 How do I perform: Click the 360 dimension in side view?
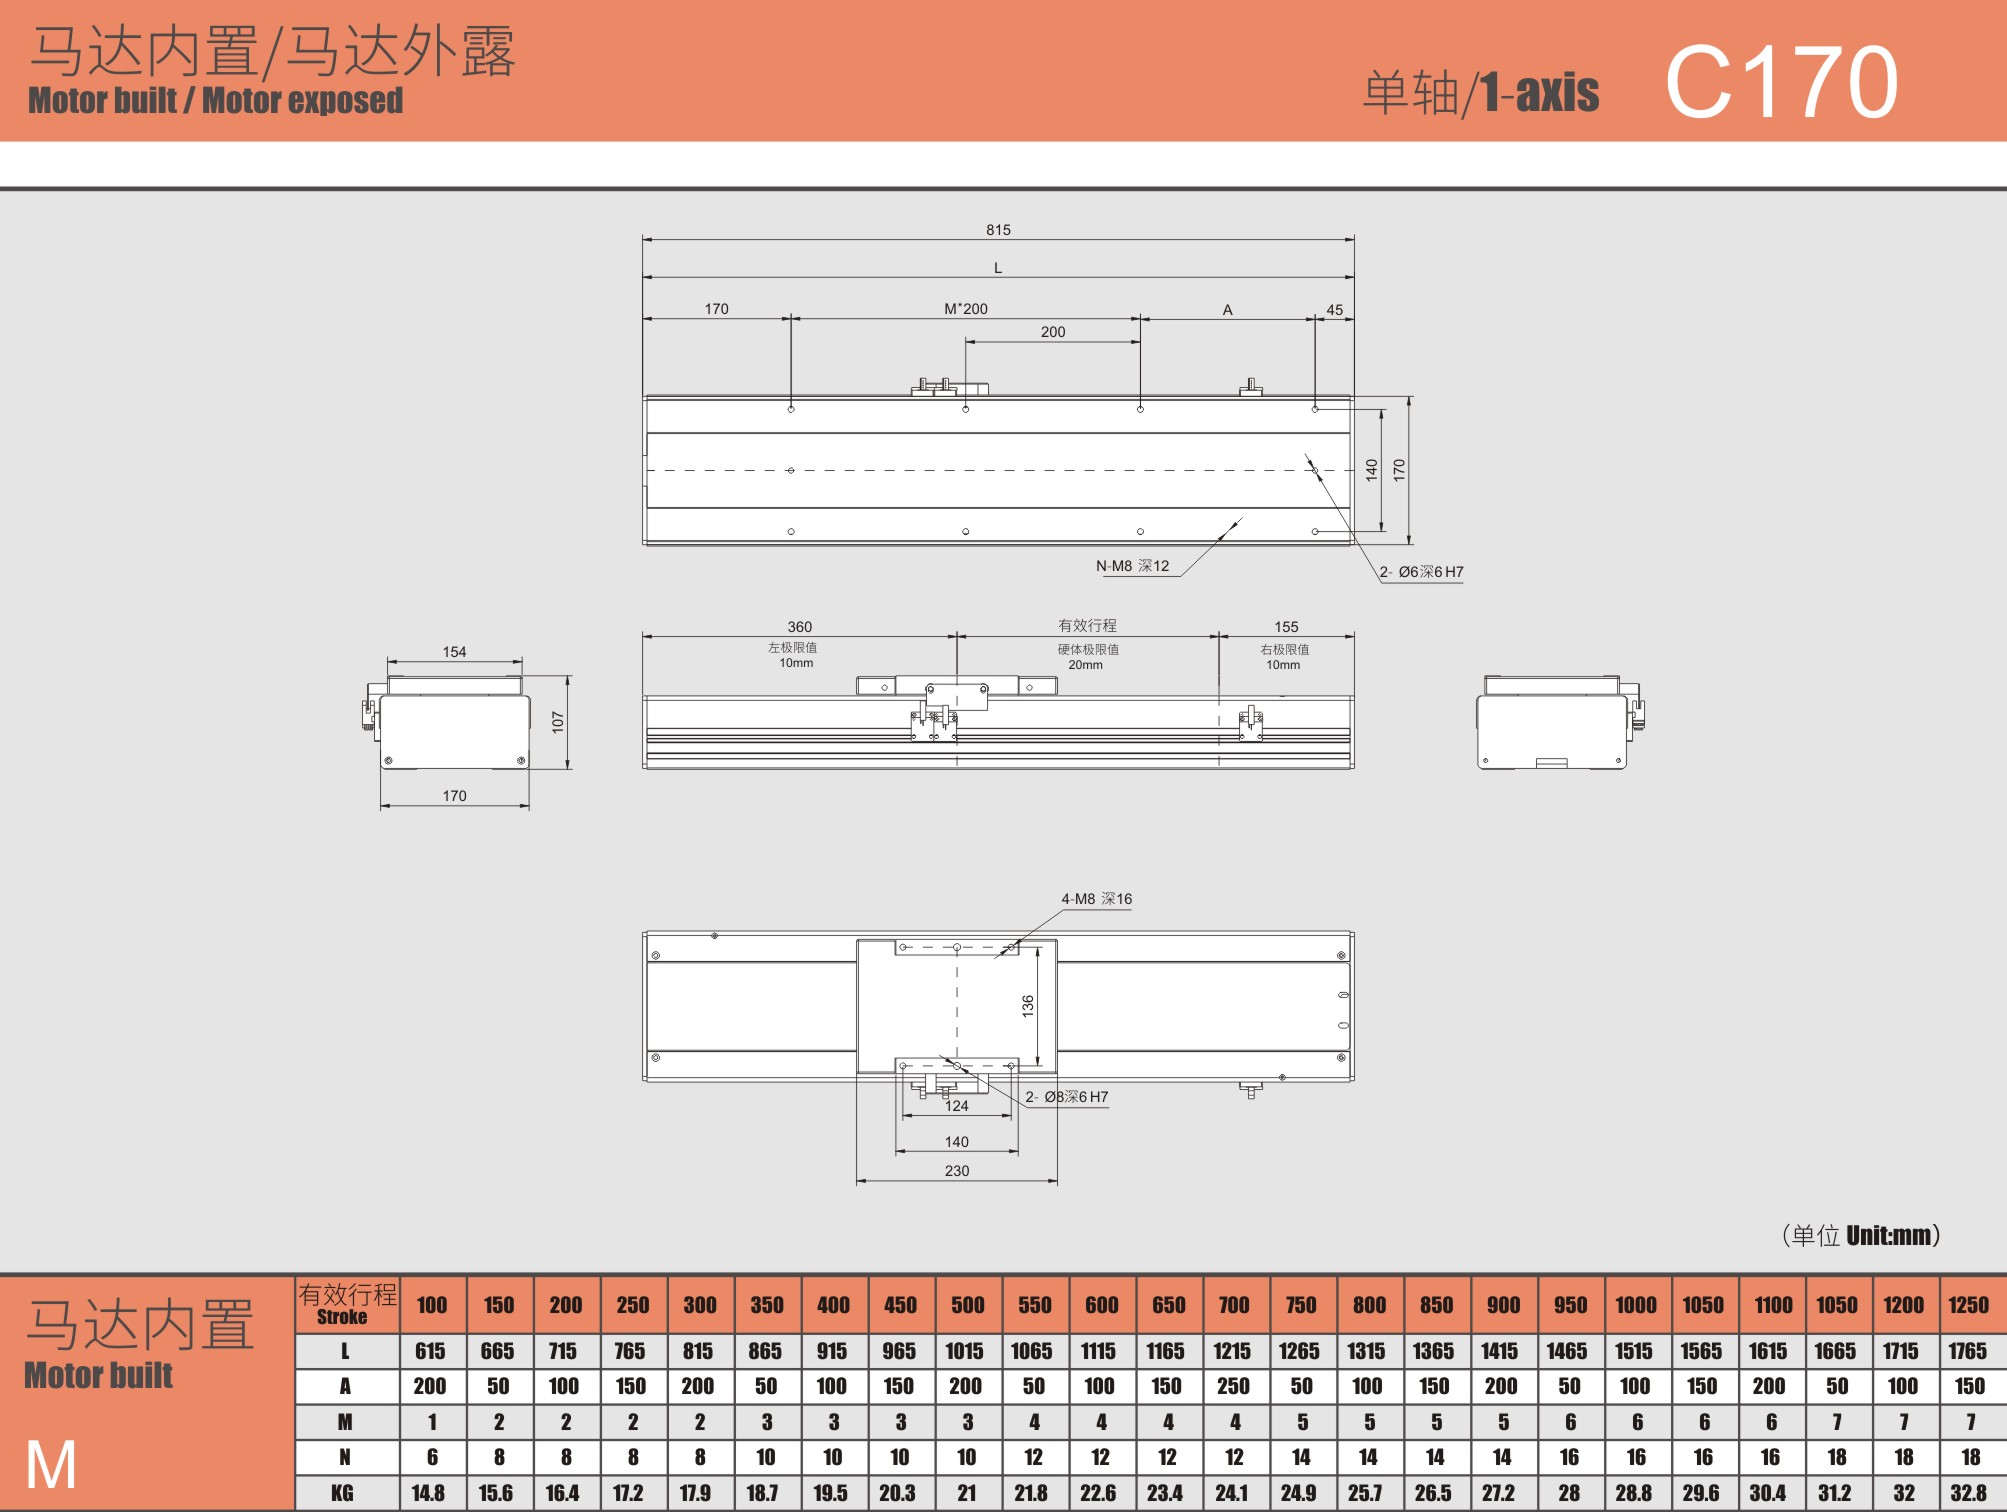[800, 627]
